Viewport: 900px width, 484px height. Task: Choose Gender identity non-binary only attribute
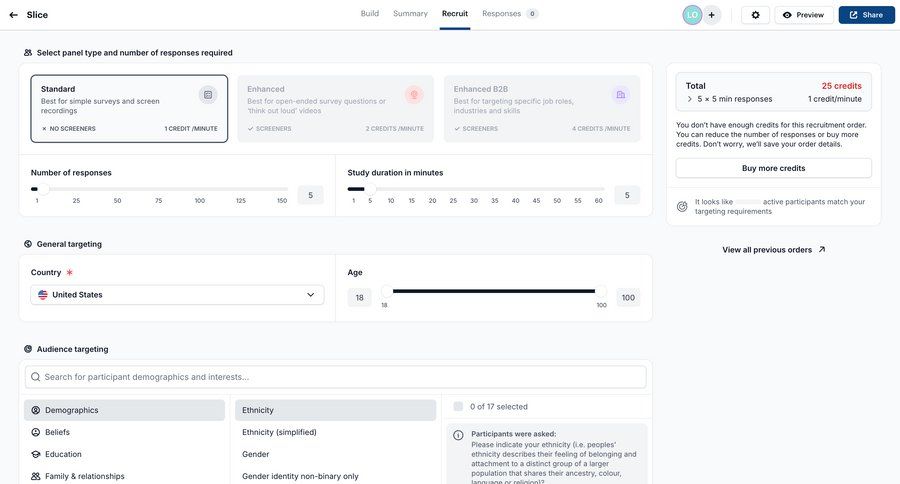click(x=336, y=476)
